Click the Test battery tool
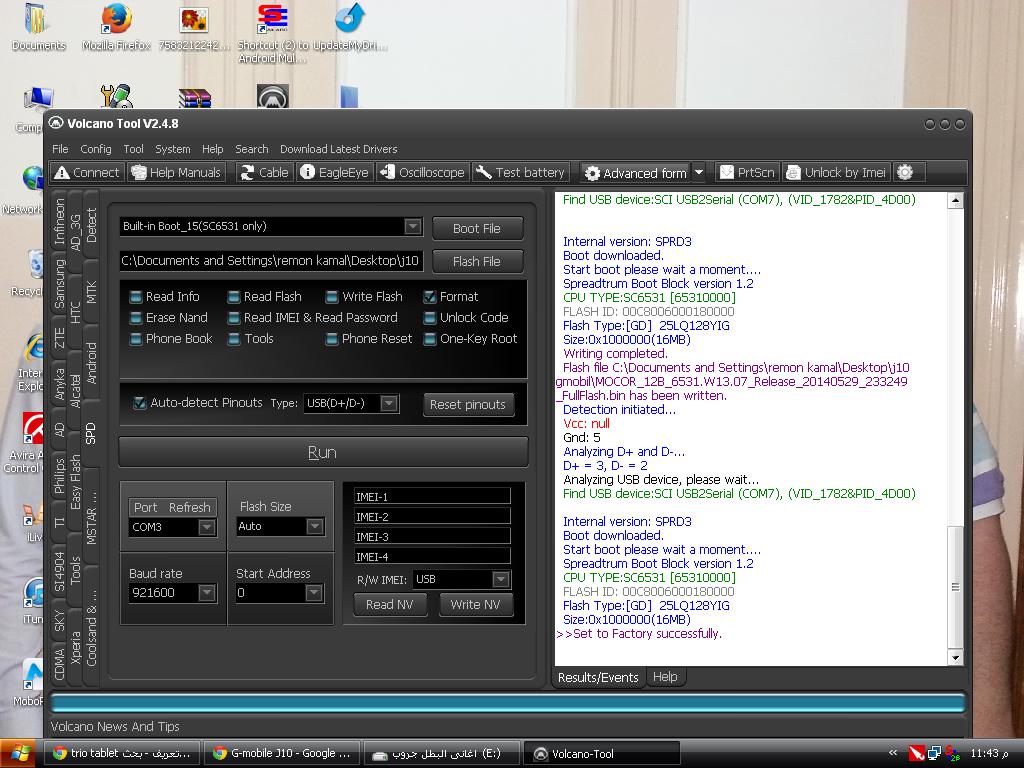Viewport: 1024px width, 768px height. click(520, 172)
